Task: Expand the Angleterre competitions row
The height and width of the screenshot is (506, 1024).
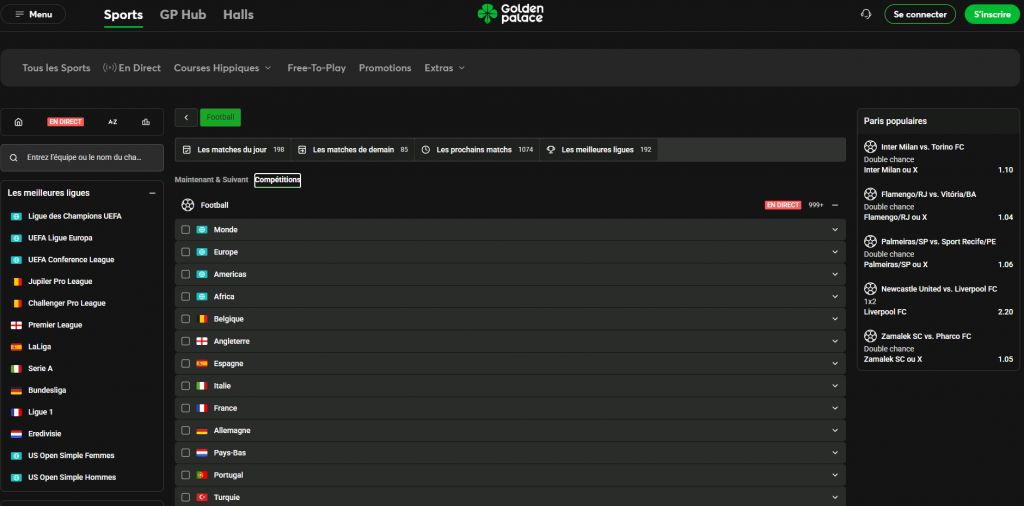Action: [x=834, y=341]
